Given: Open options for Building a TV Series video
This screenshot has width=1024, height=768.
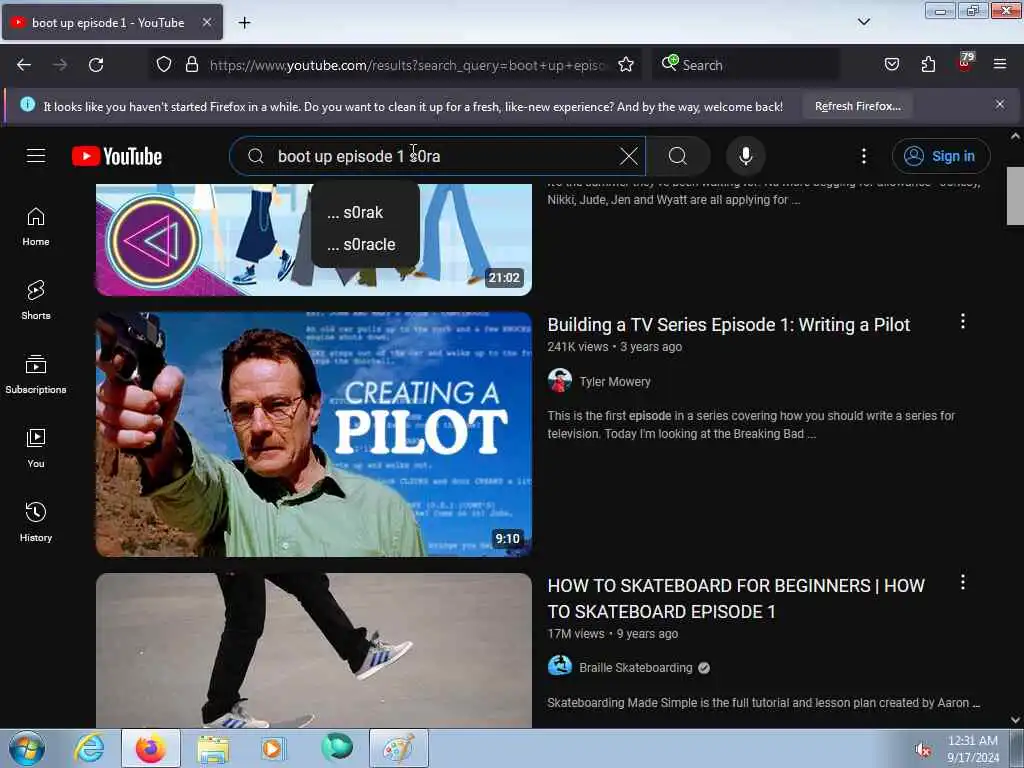Looking at the screenshot, I should click(x=963, y=321).
